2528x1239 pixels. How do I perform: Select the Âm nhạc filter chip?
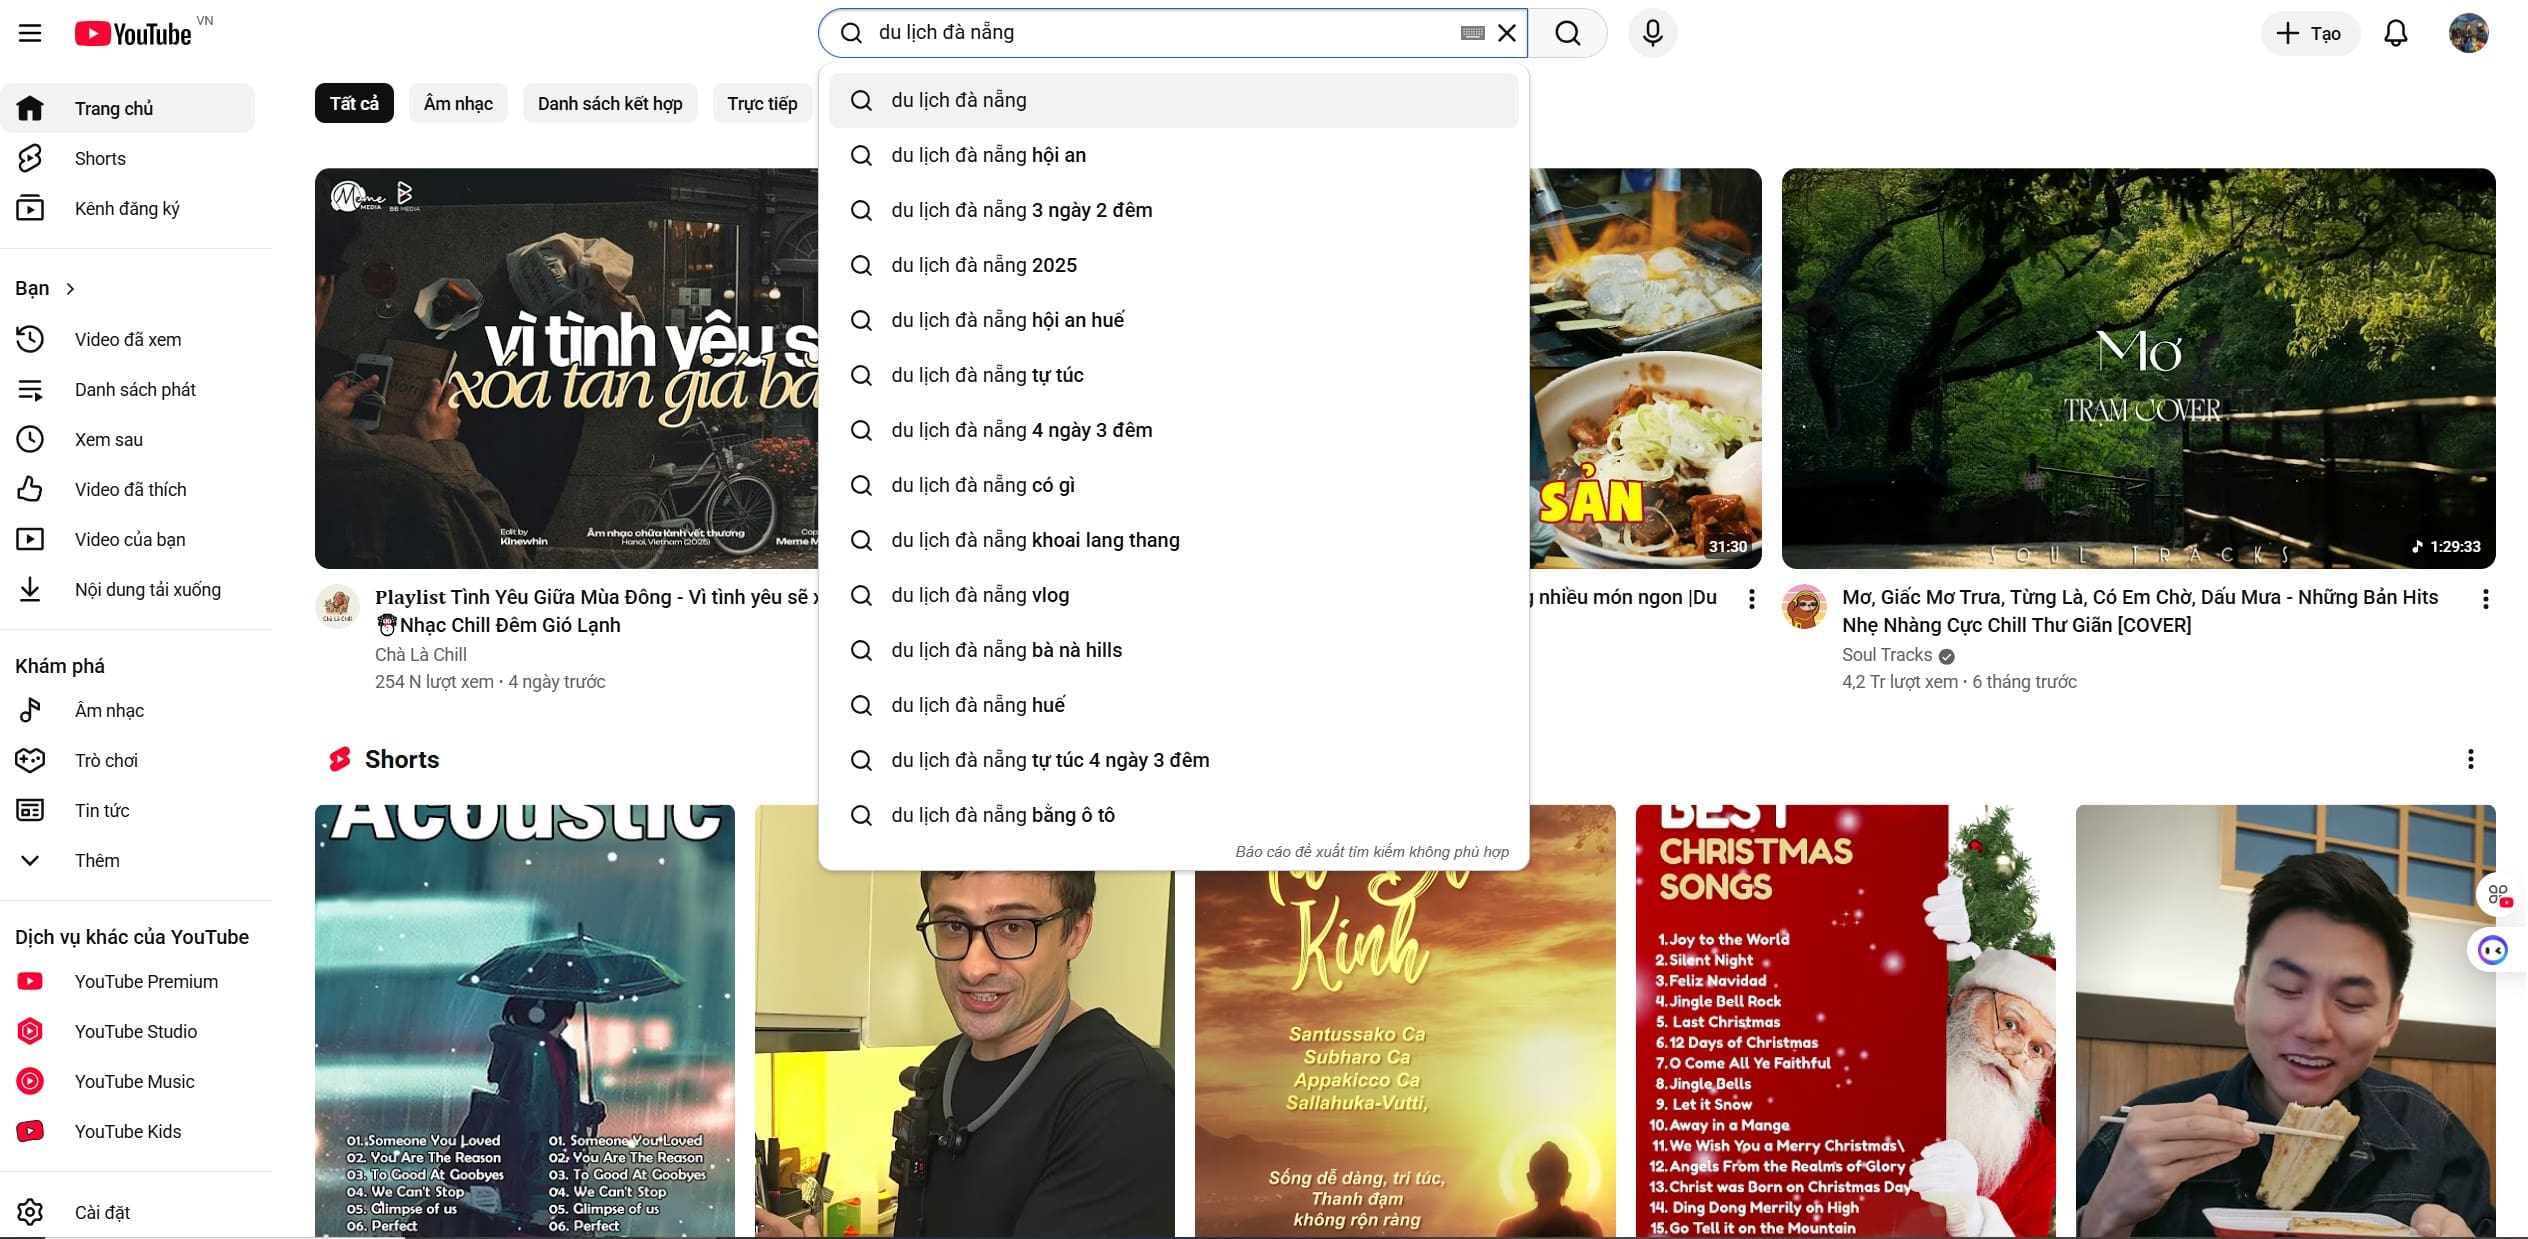point(458,103)
